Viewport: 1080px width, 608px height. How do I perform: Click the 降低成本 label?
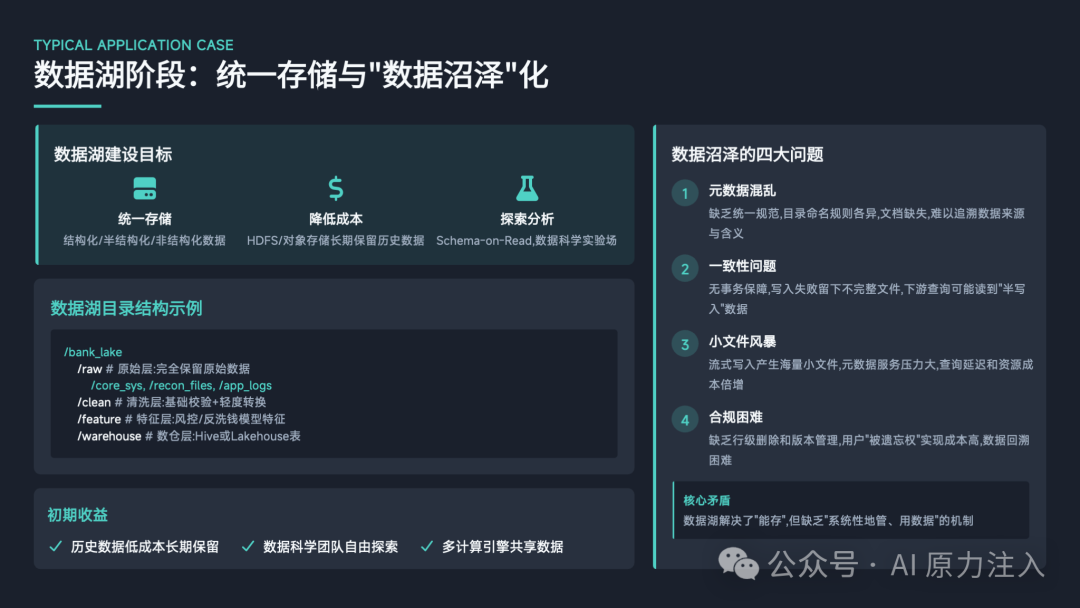point(335,219)
